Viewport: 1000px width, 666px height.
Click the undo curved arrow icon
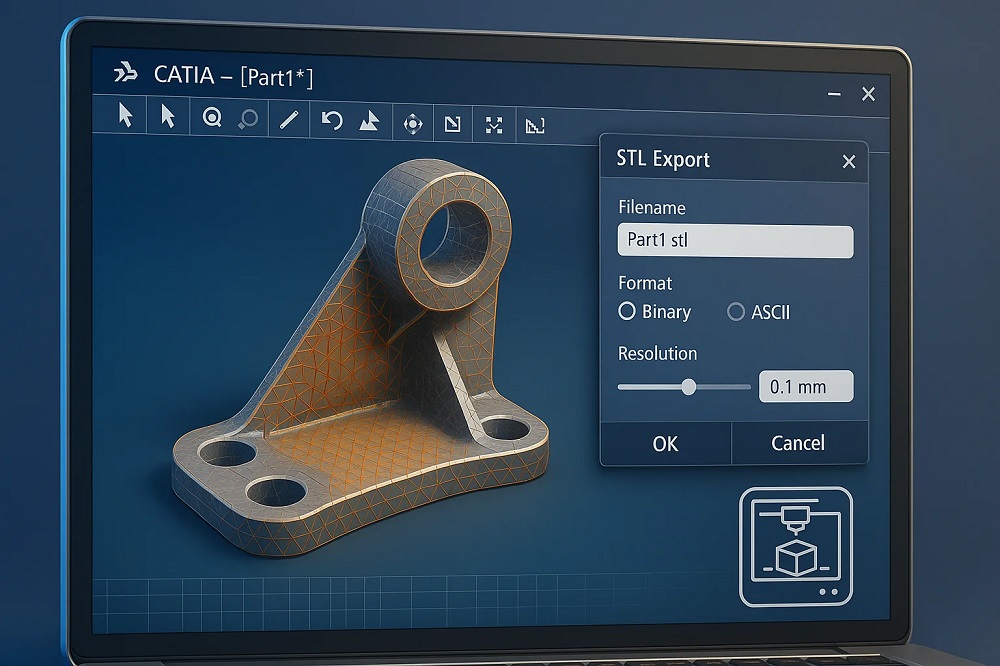point(332,120)
